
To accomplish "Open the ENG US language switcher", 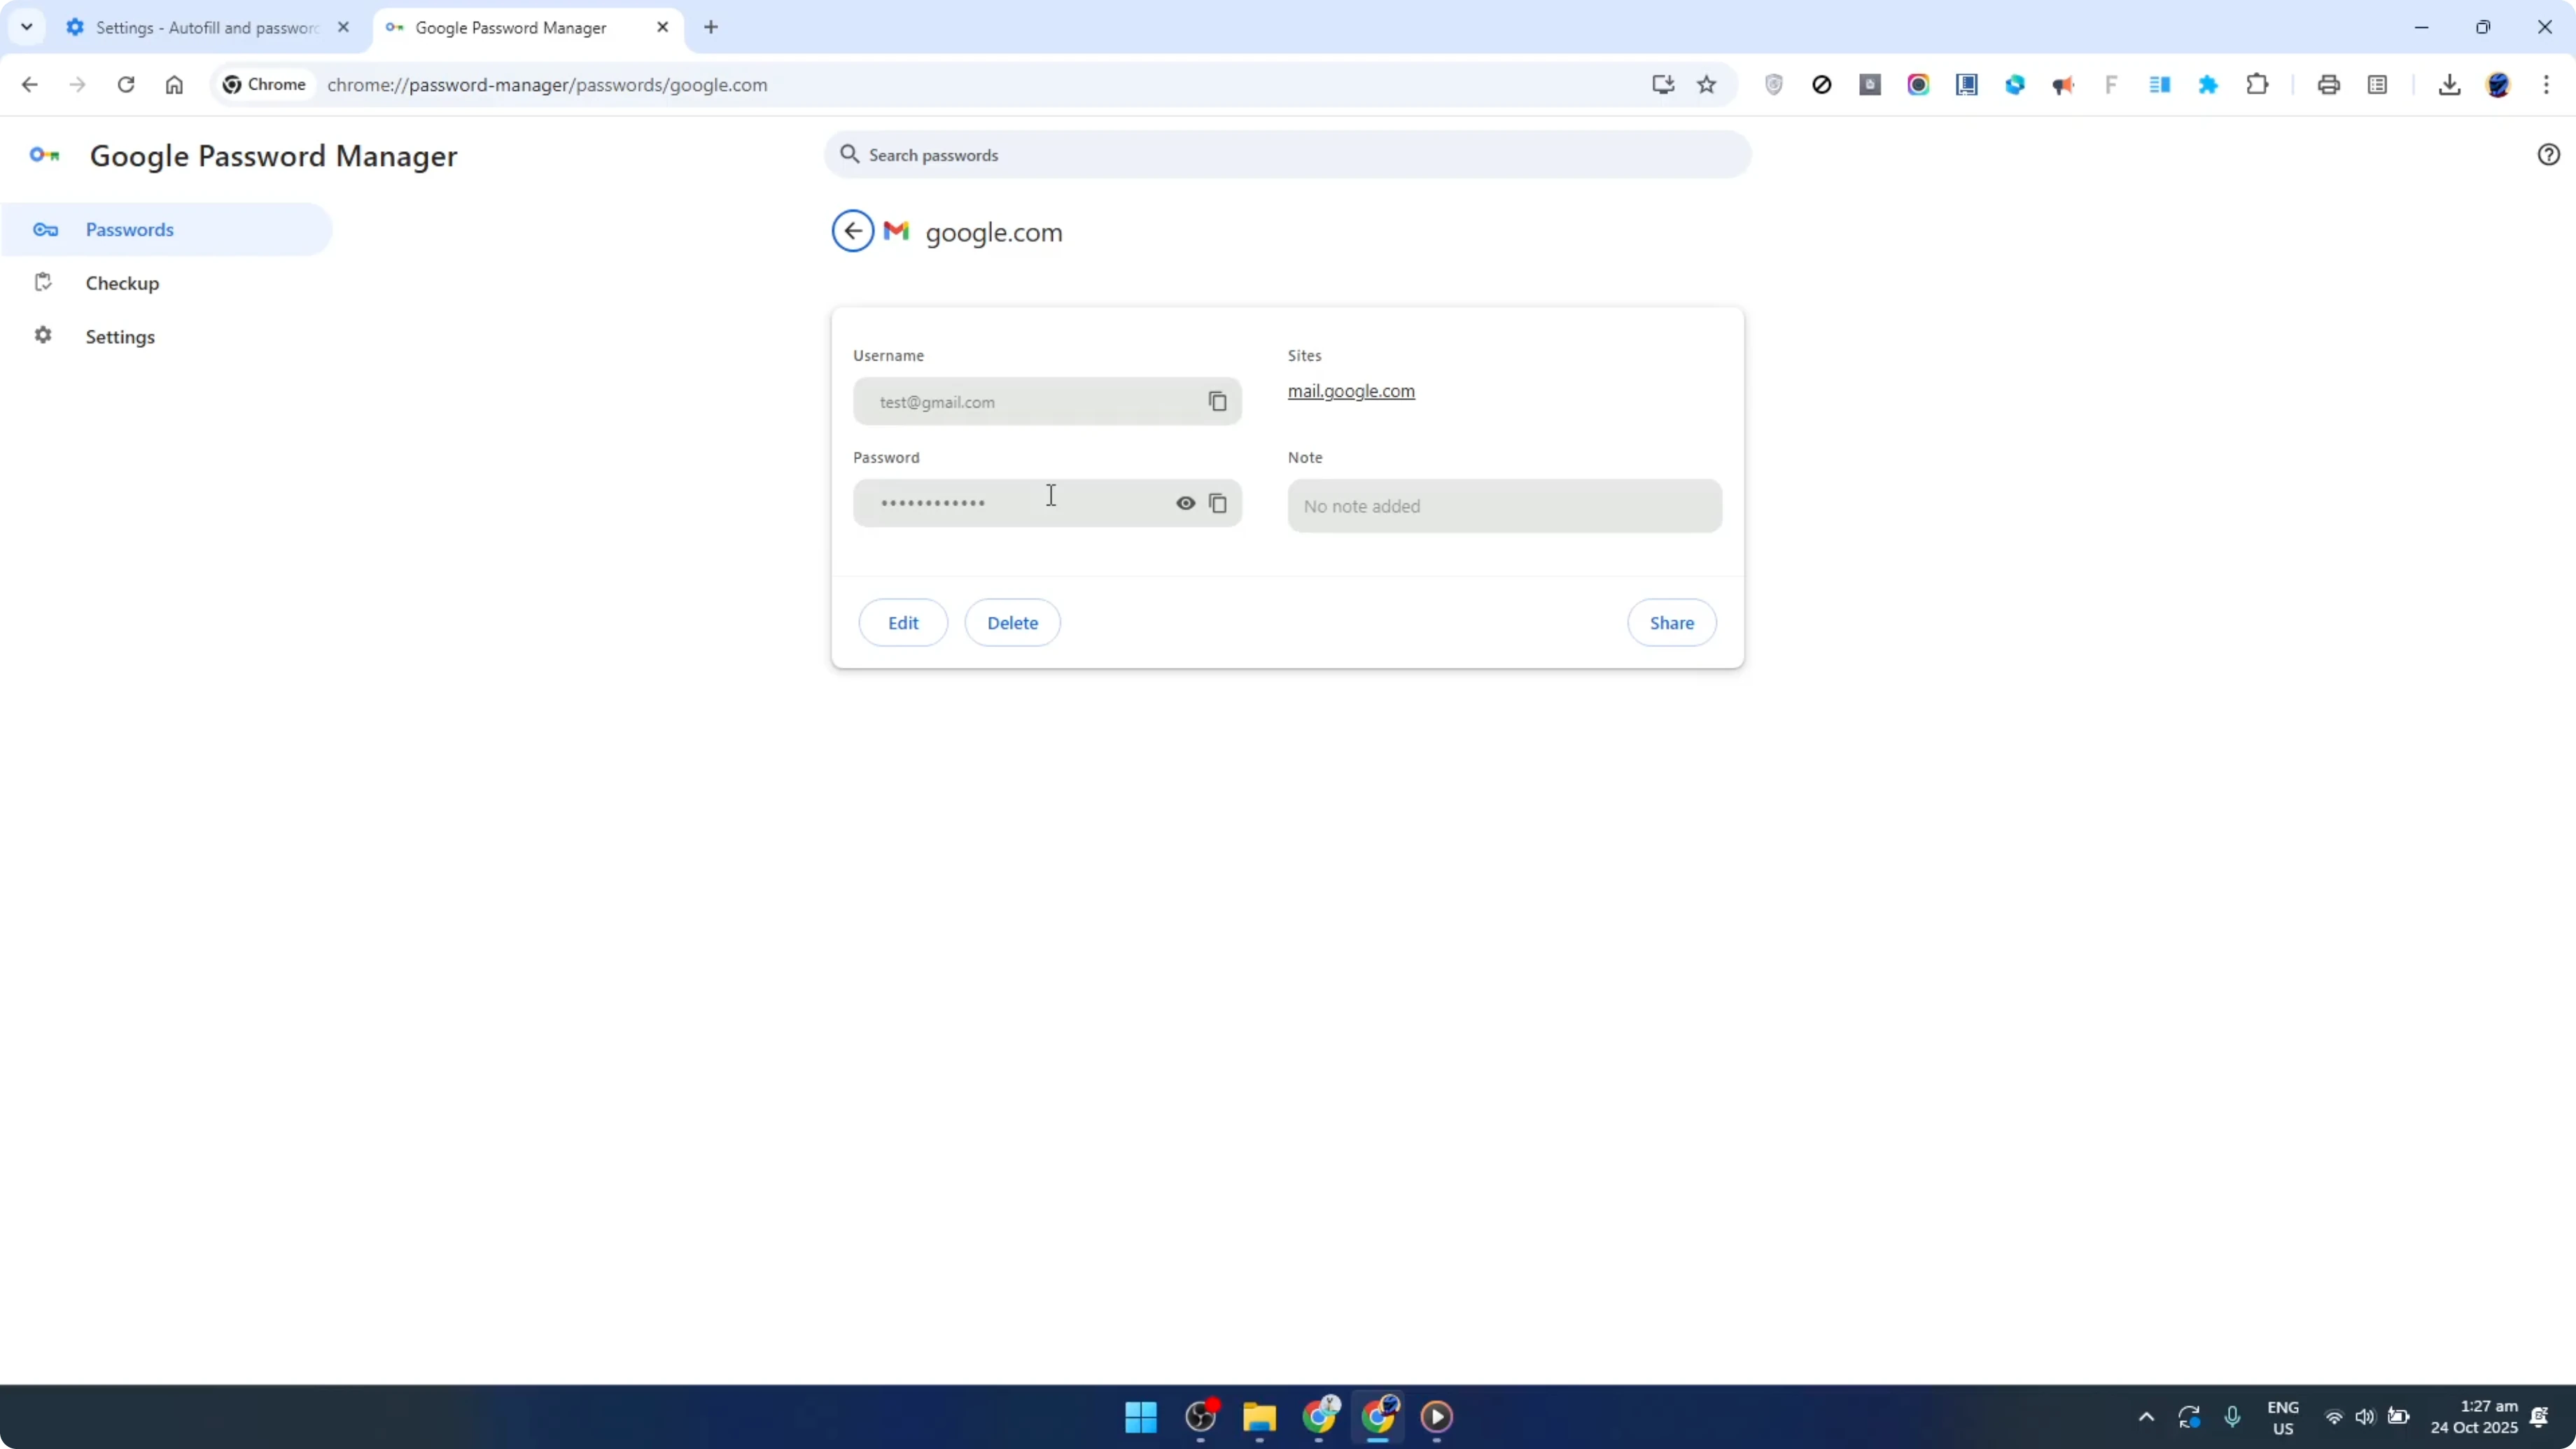I will click(x=2282, y=1417).
